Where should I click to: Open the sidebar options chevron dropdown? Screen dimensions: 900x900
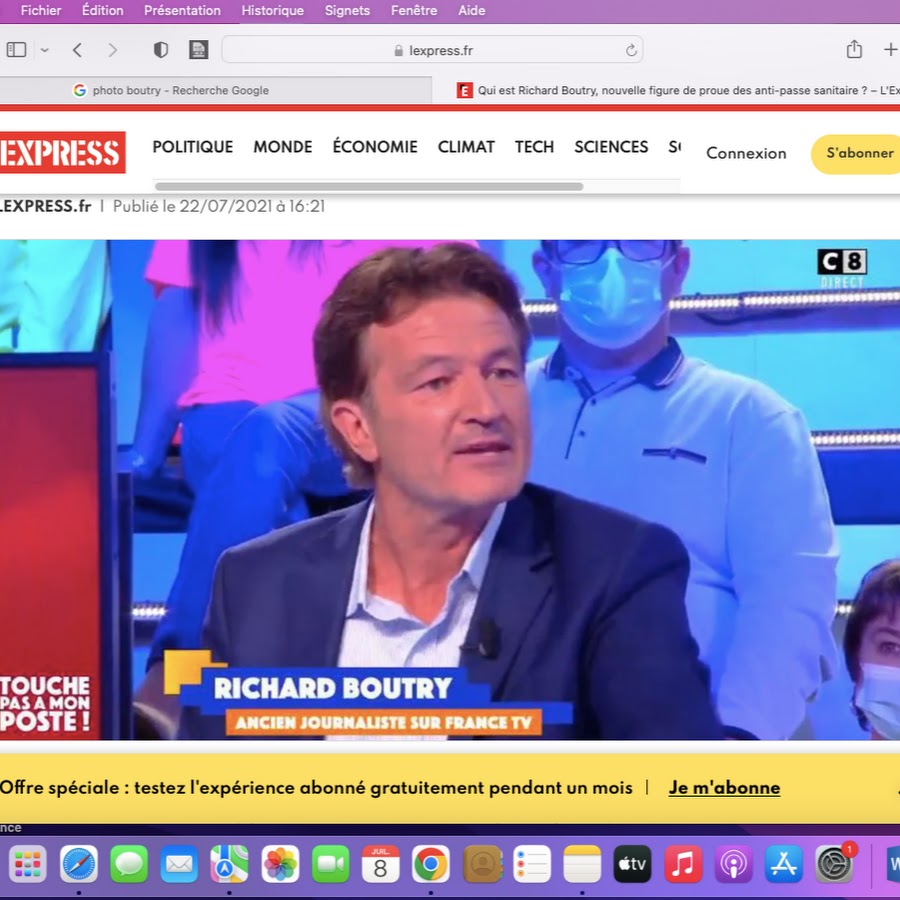[x=44, y=51]
